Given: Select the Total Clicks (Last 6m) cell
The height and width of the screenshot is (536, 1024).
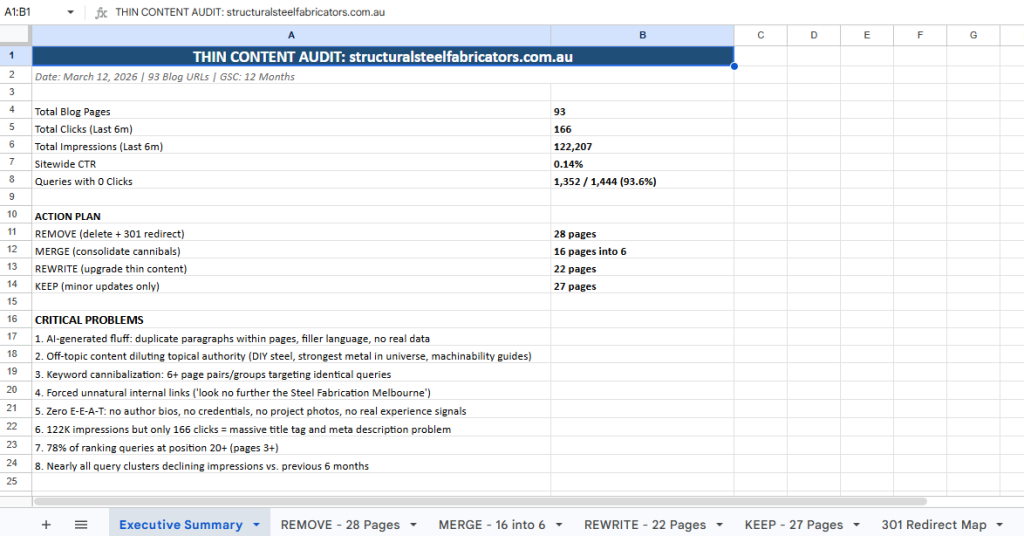Looking at the screenshot, I should click(x=291, y=129).
